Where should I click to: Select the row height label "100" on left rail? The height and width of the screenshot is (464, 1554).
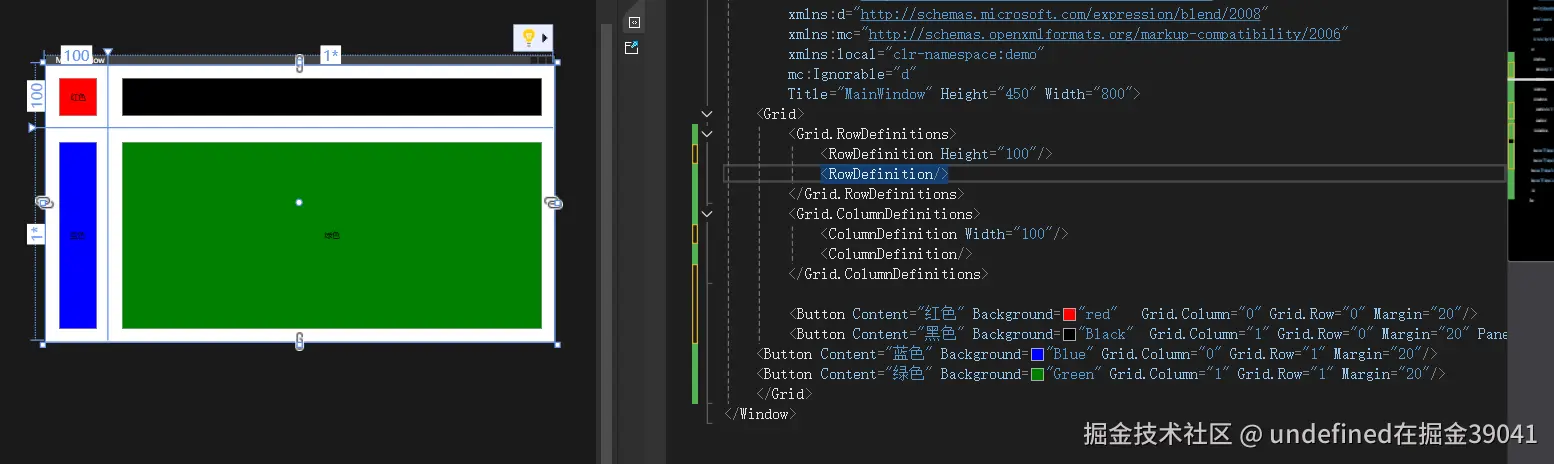point(36,95)
